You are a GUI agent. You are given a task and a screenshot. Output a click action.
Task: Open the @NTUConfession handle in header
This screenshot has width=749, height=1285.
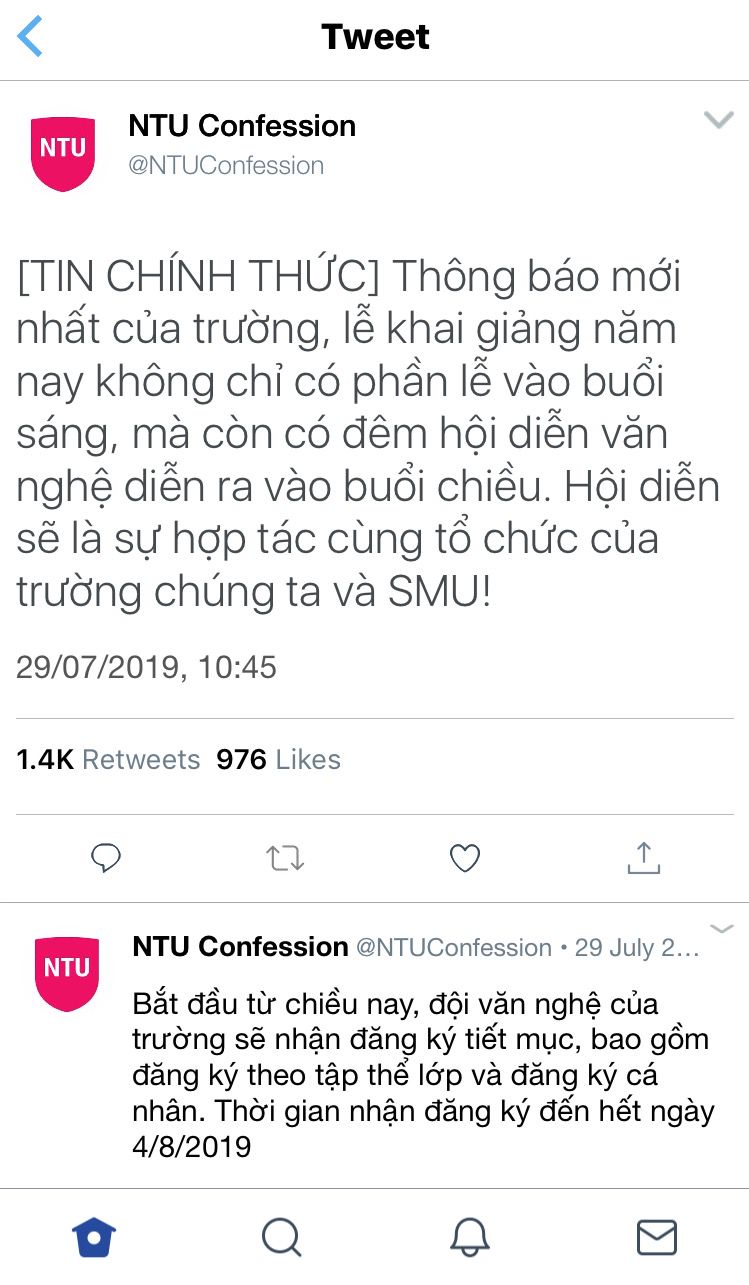click(226, 165)
